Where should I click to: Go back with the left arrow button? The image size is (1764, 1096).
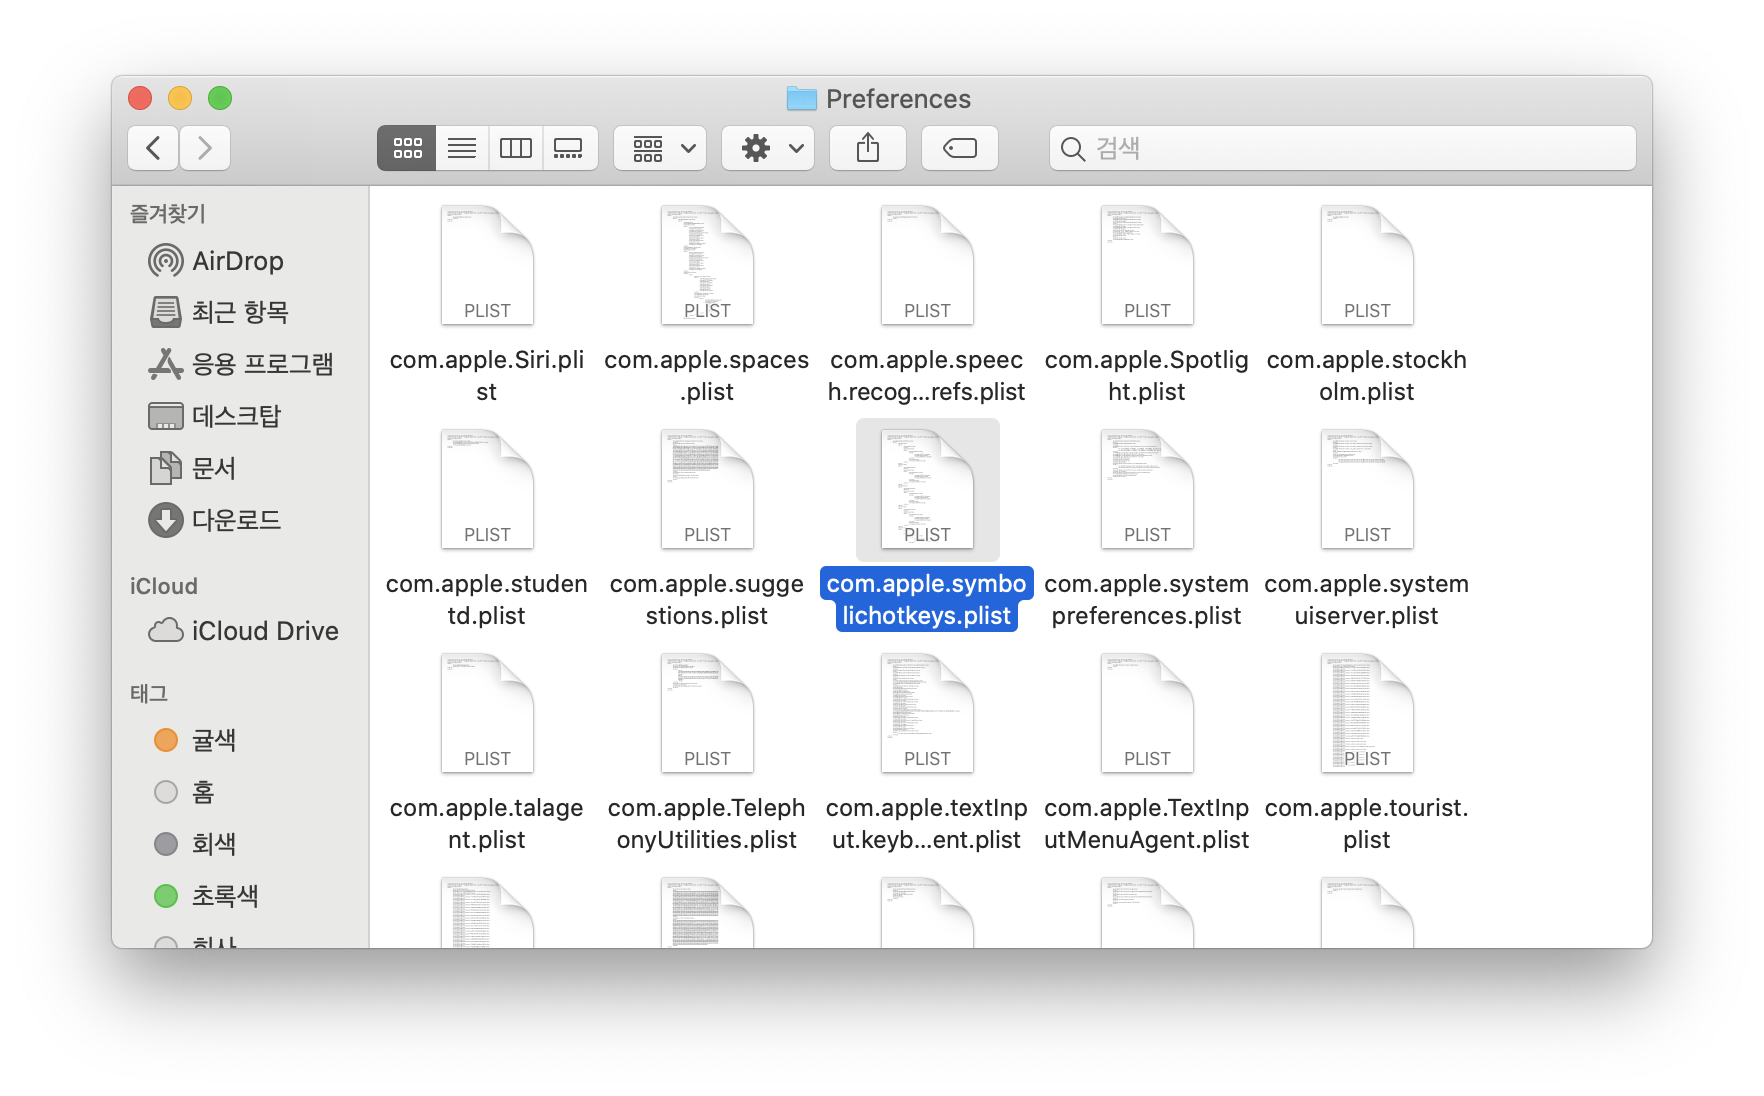pyautogui.click(x=153, y=148)
